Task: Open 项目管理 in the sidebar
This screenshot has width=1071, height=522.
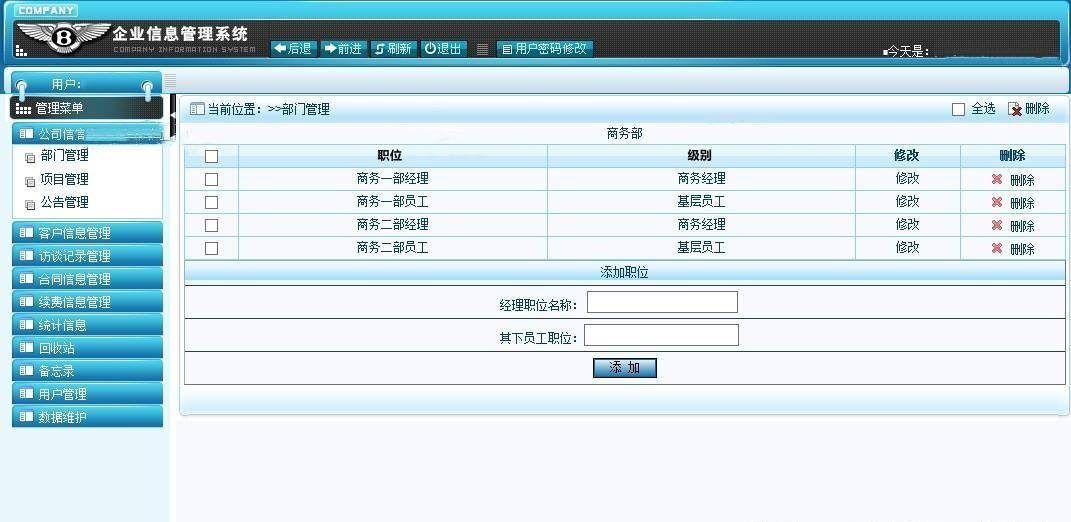Action: [64, 179]
